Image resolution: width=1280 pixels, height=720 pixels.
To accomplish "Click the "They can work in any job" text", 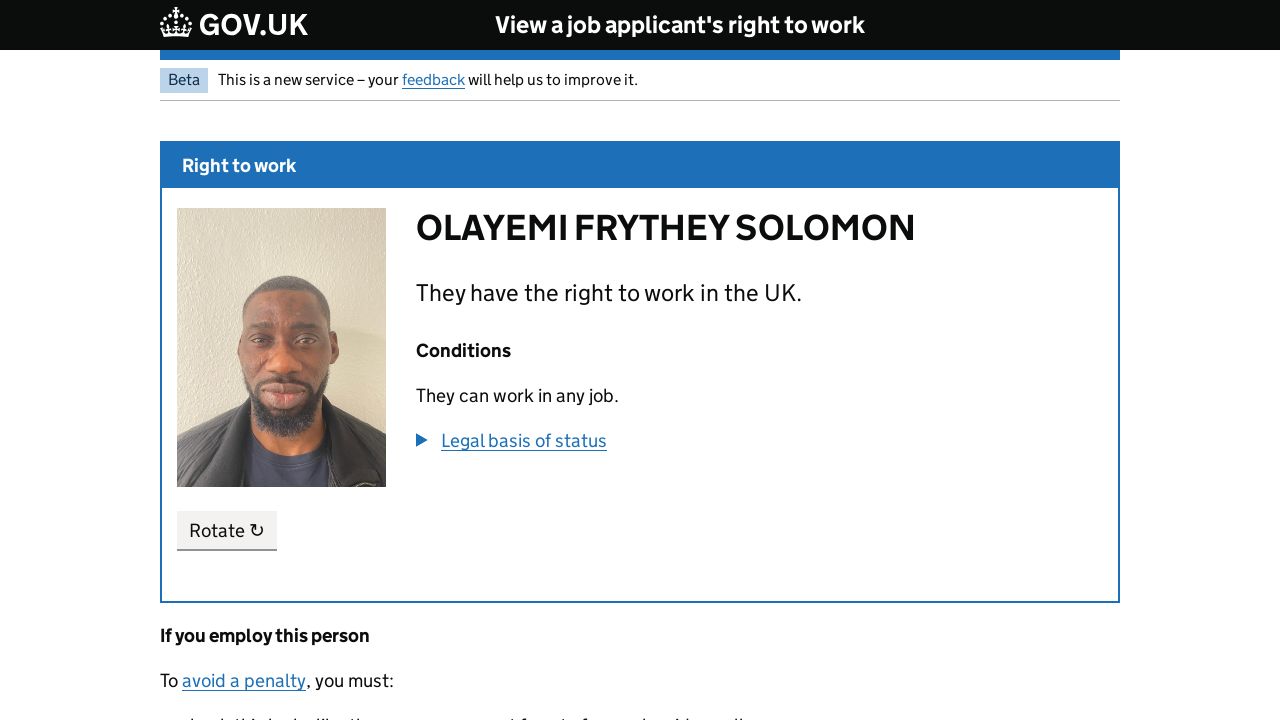I will coord(517,396).
